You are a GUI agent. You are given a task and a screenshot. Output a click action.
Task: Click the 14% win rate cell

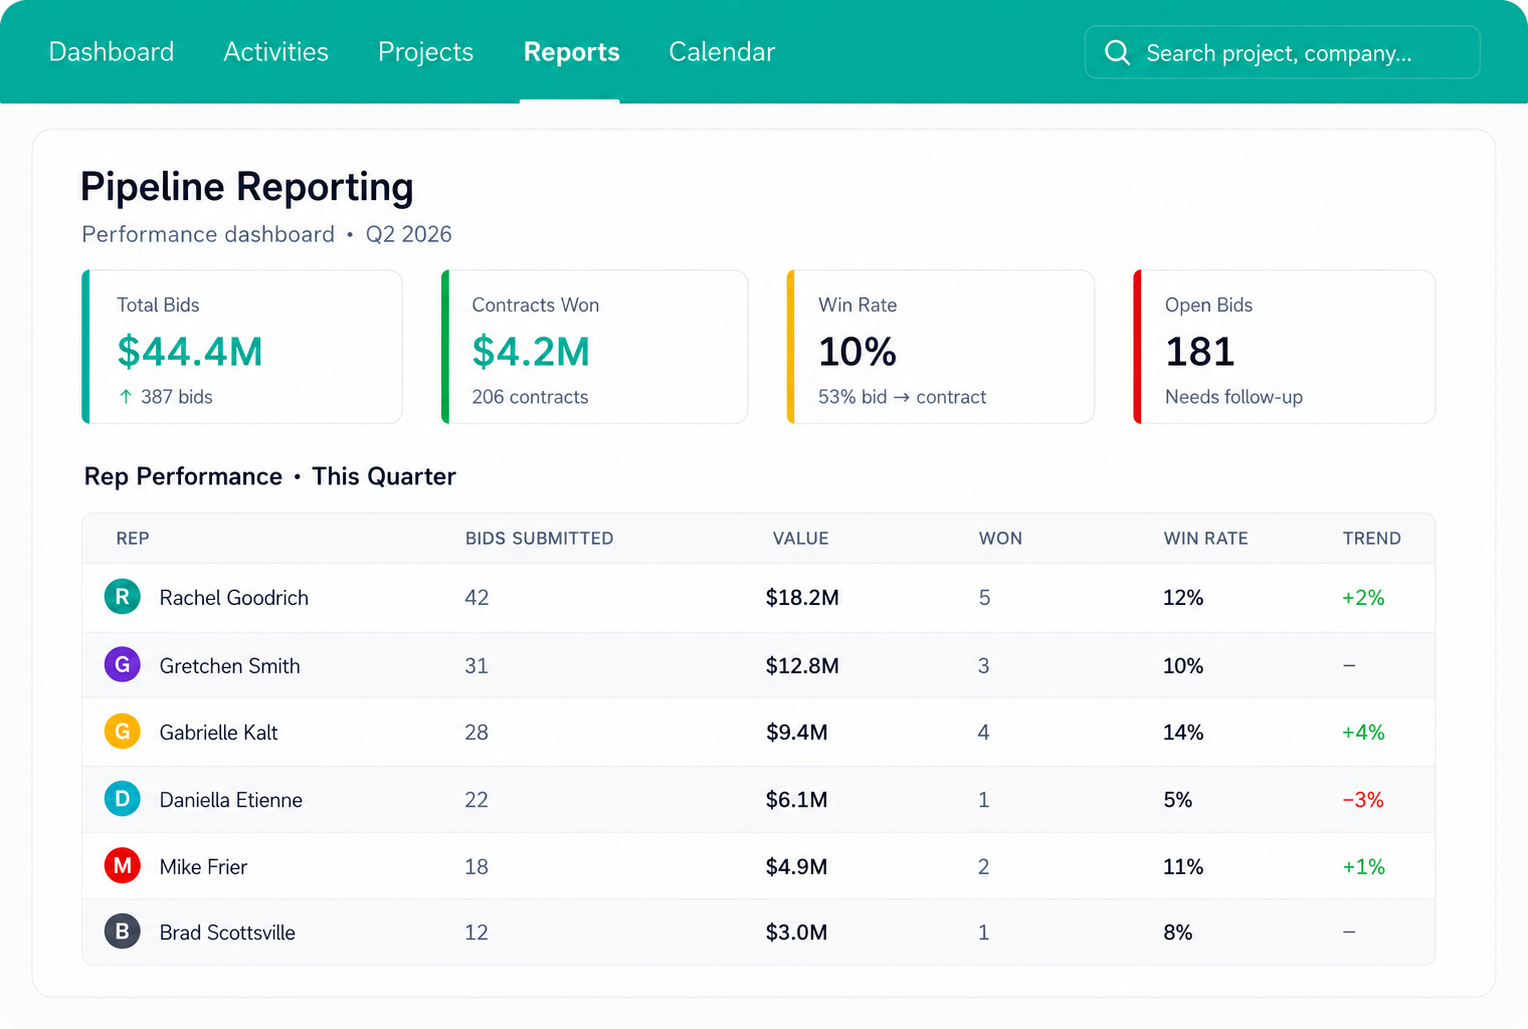(x=1183, y=733)
